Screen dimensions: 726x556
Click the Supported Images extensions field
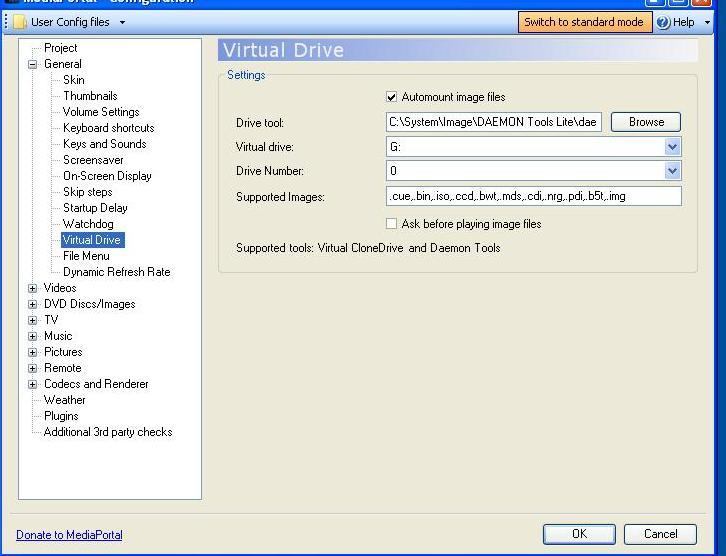[x=533, y=196]
